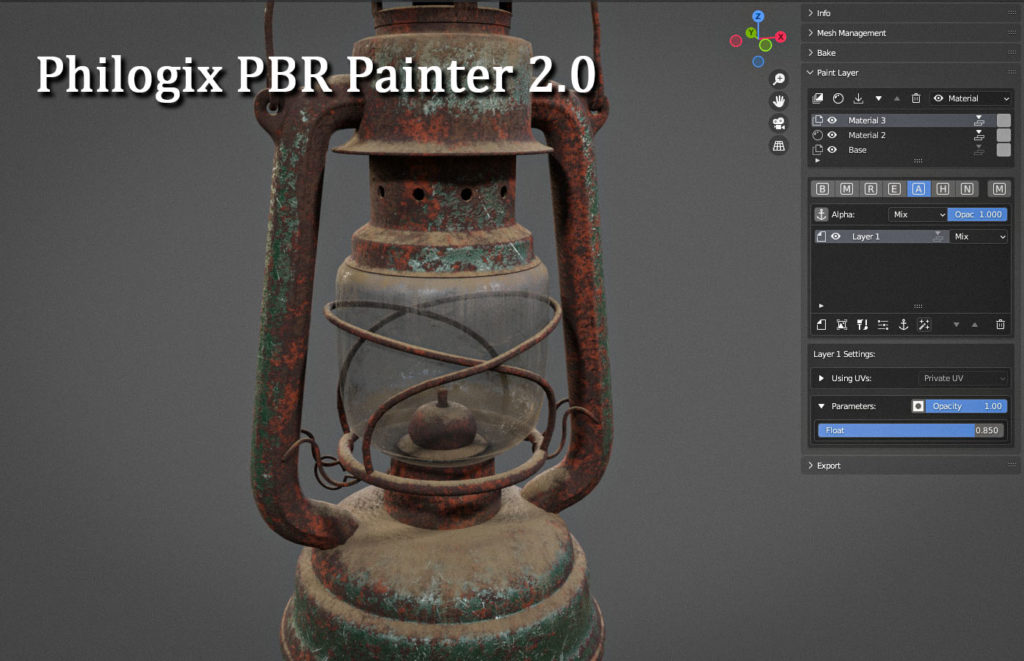The image size is (1024, 661).
Task: Switch perspective with the grid icon
Action: coord(779,146)
